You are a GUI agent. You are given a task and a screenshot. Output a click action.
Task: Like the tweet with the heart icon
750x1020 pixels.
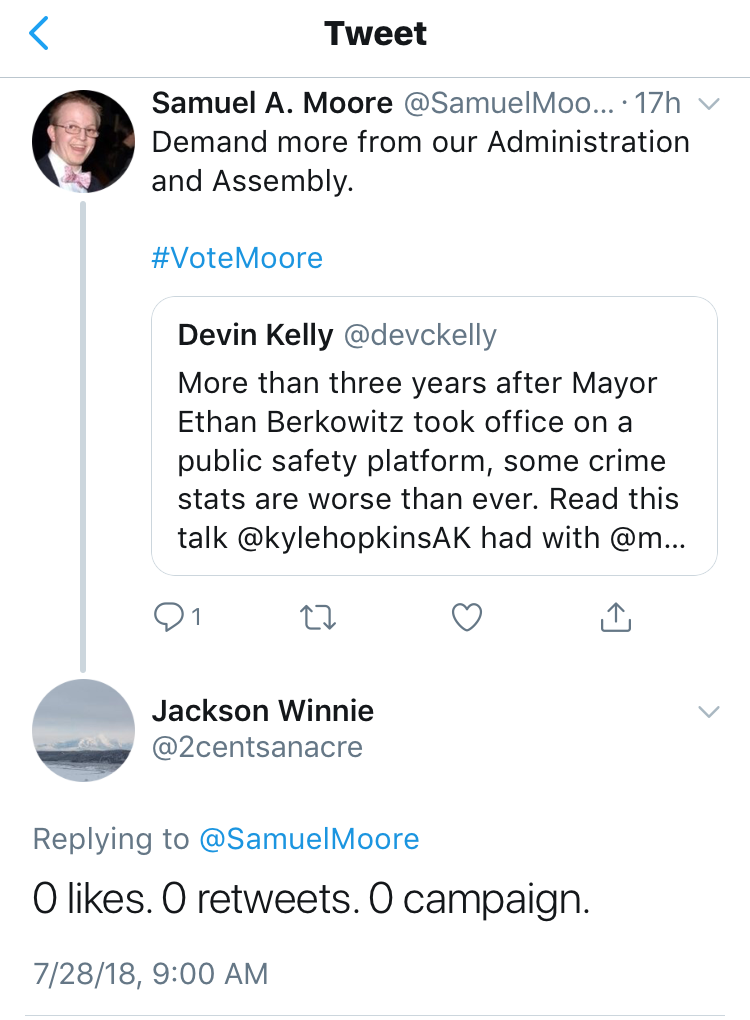click(x=466, y=617)
